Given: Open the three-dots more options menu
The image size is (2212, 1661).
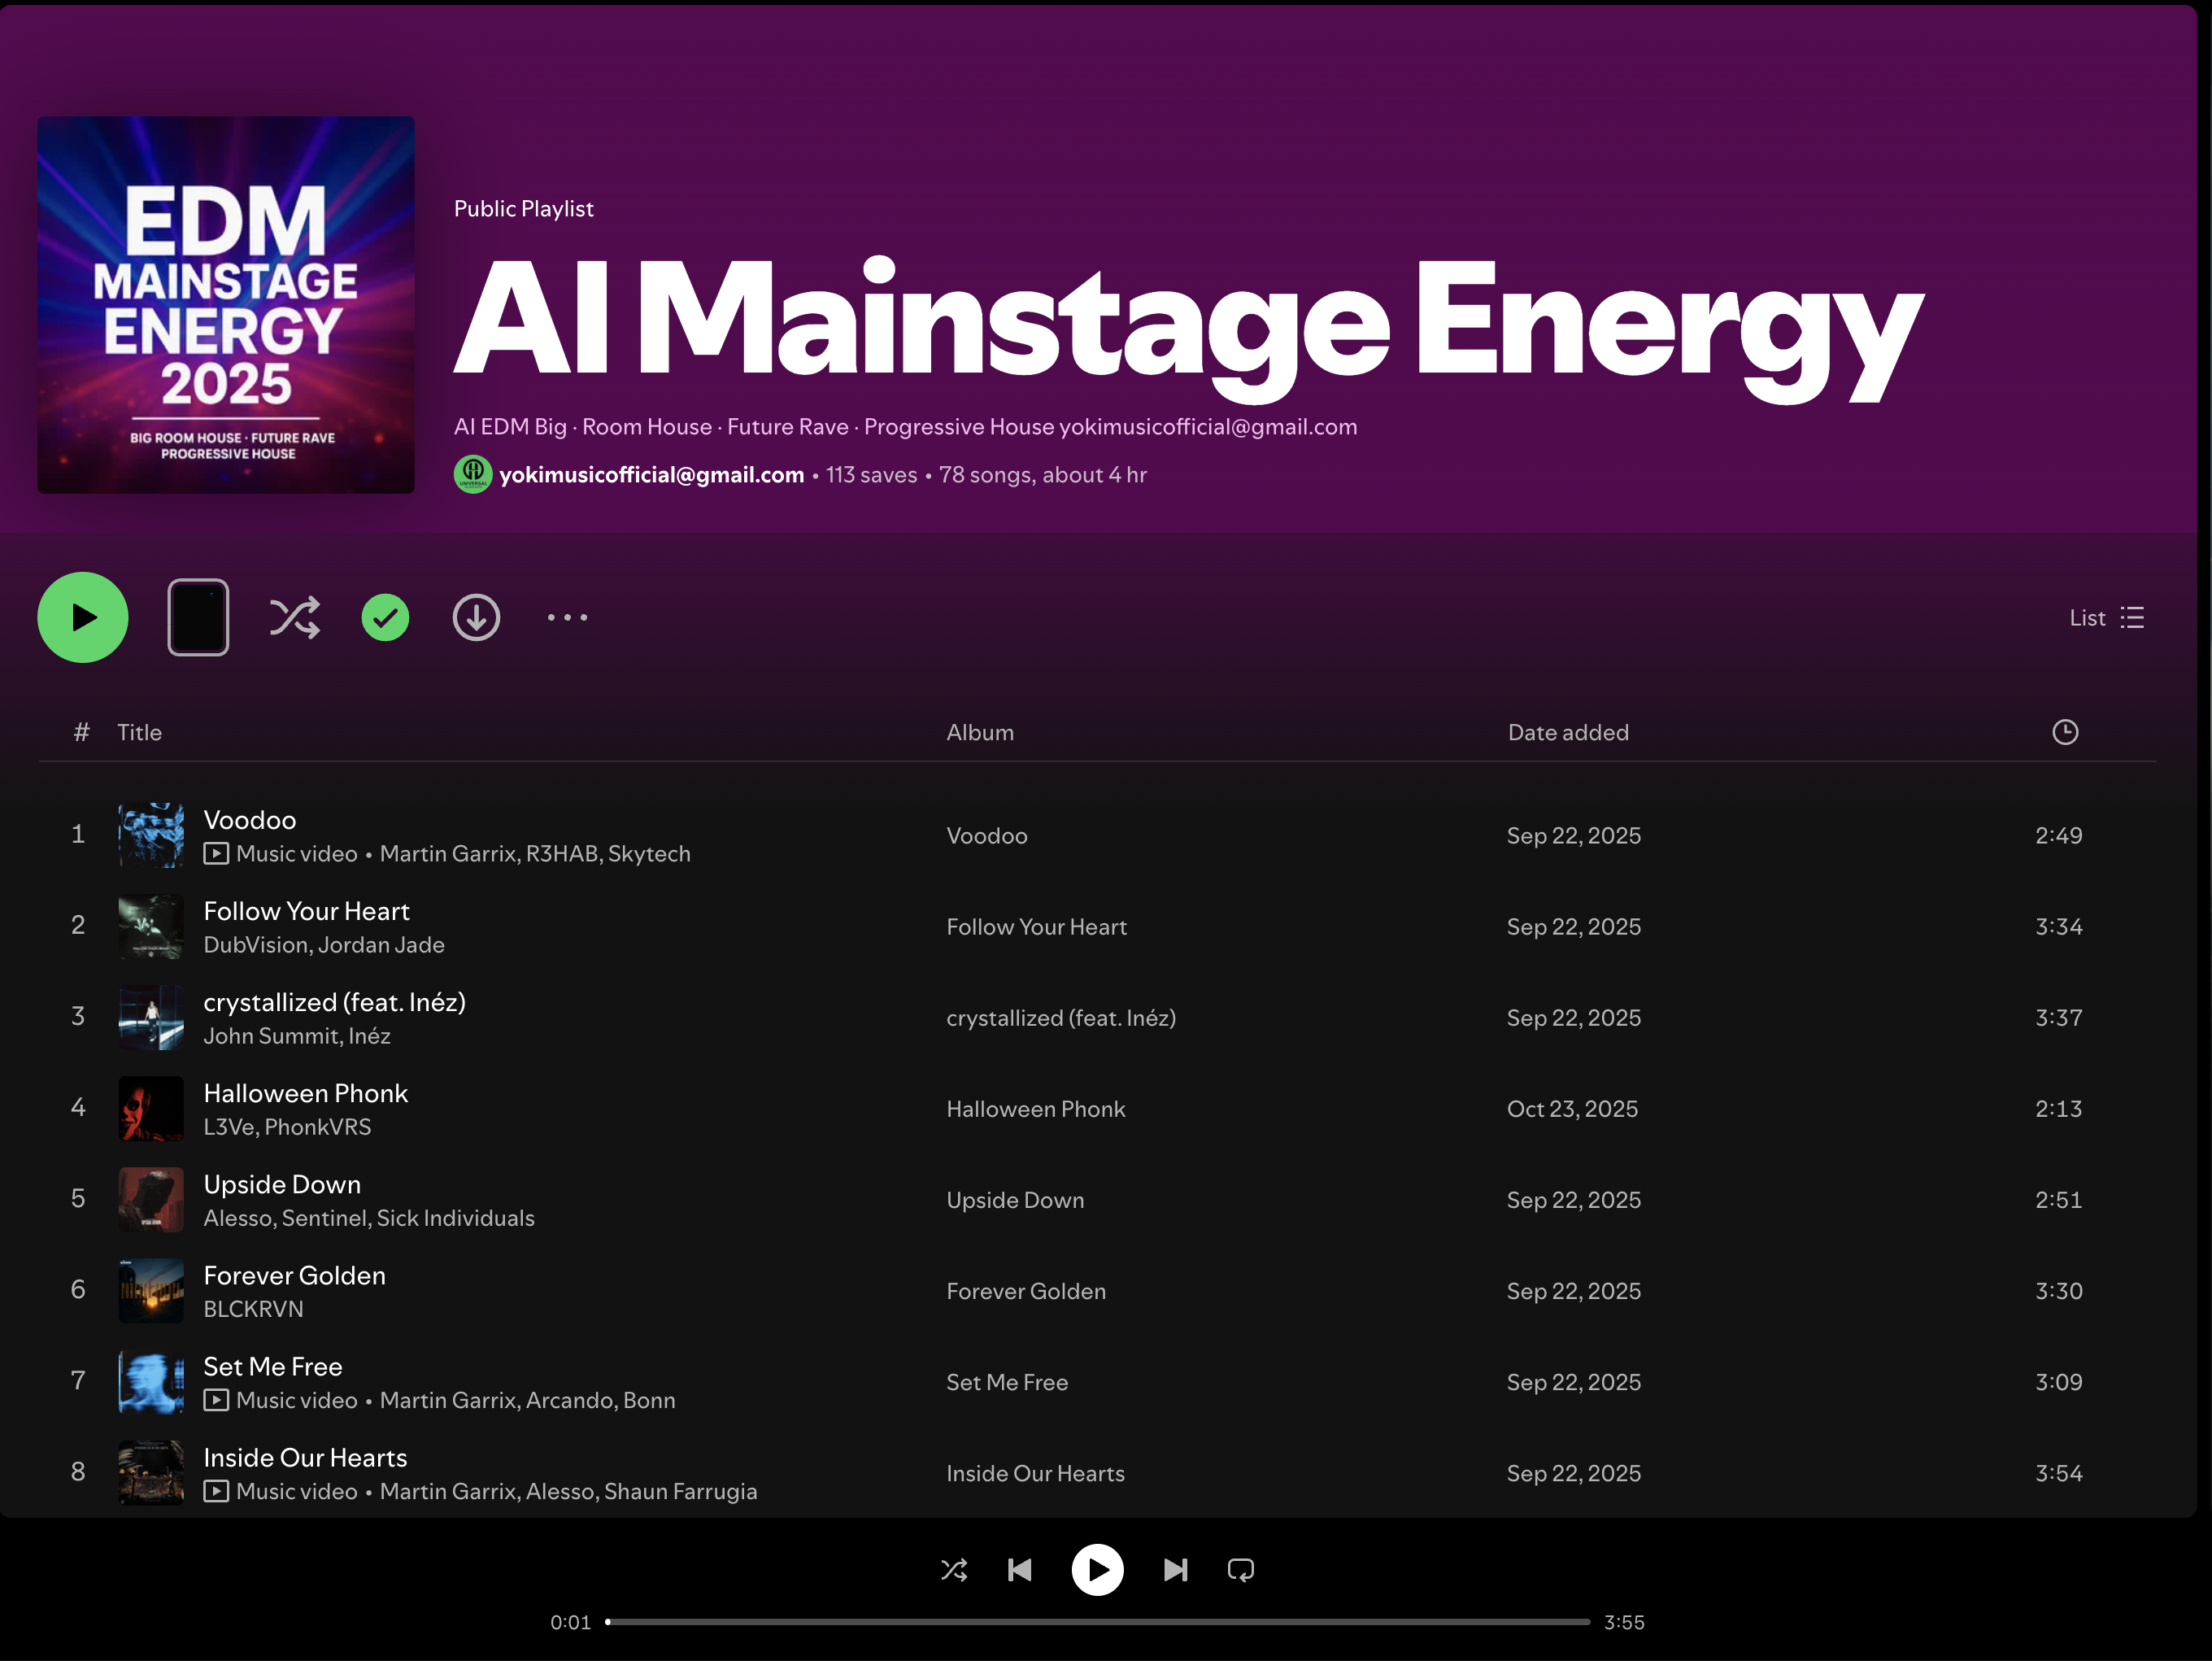Looking at the screenshot, I should coord(567,617).
